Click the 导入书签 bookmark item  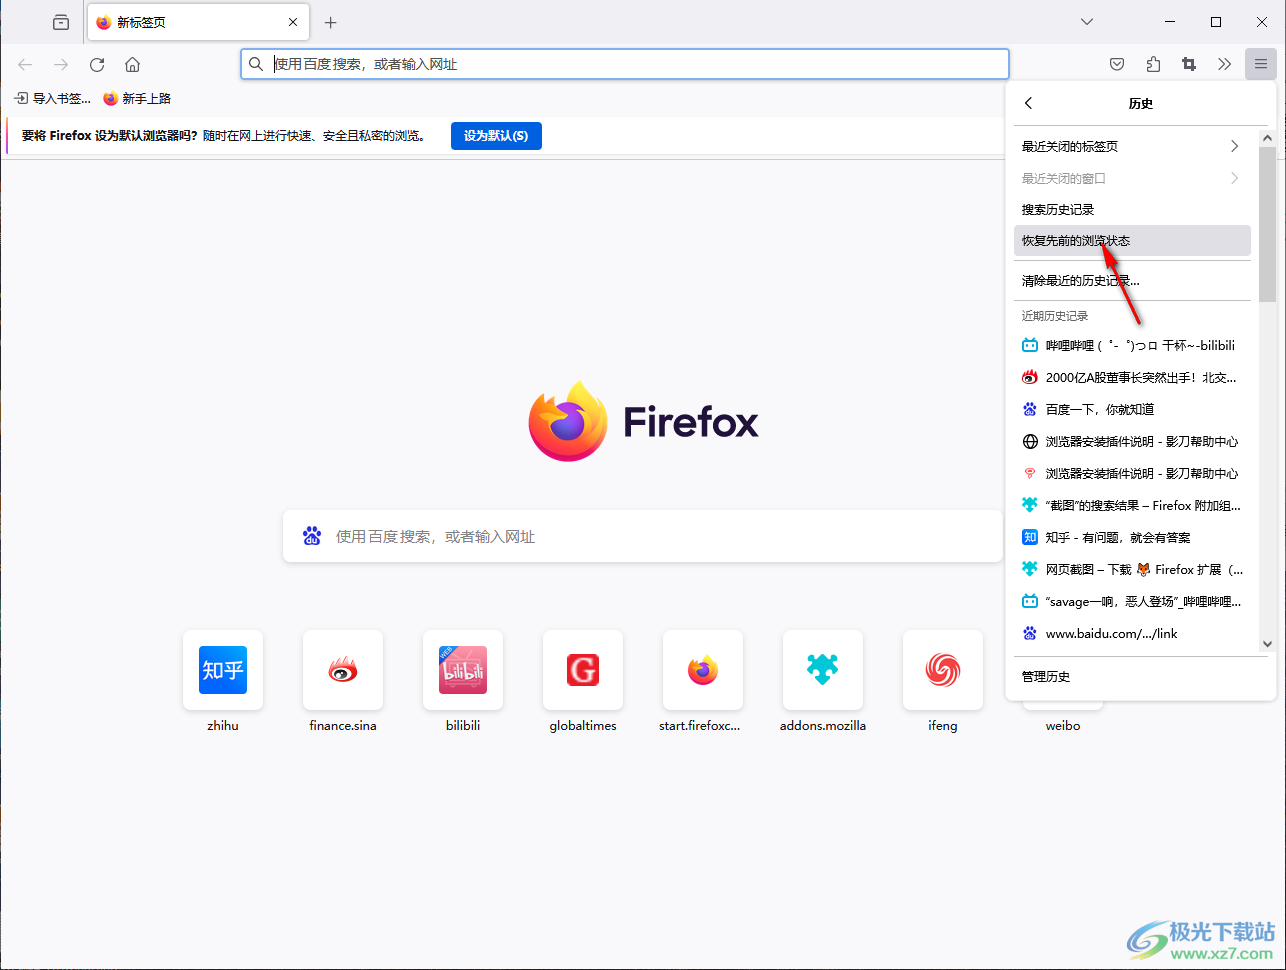tap(52, 98)
